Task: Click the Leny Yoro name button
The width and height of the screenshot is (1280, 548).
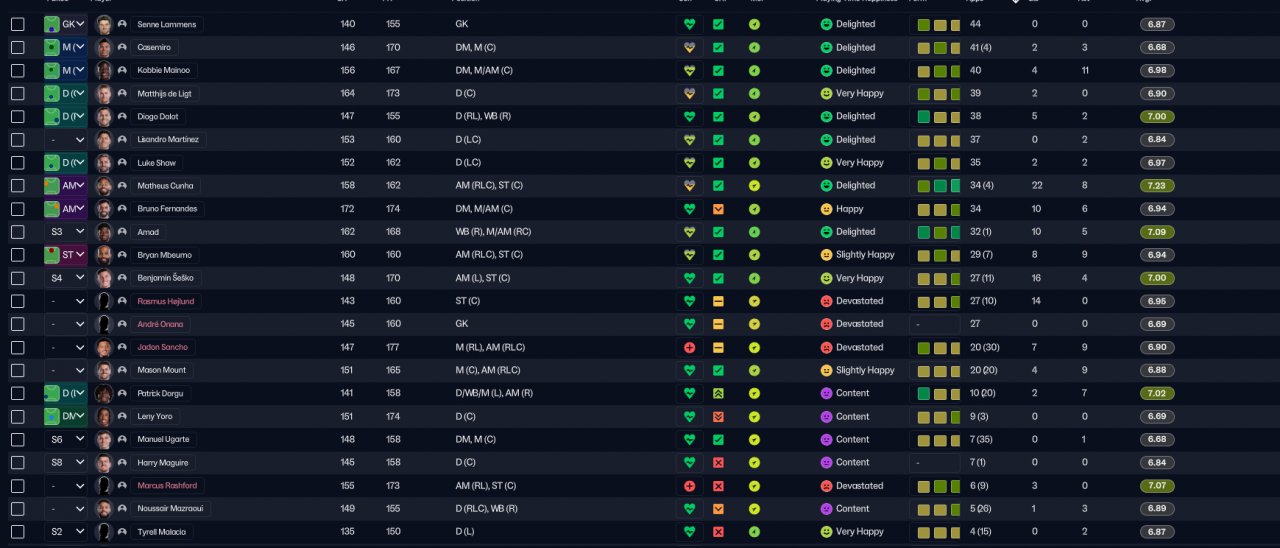Action: pos(153,416)
